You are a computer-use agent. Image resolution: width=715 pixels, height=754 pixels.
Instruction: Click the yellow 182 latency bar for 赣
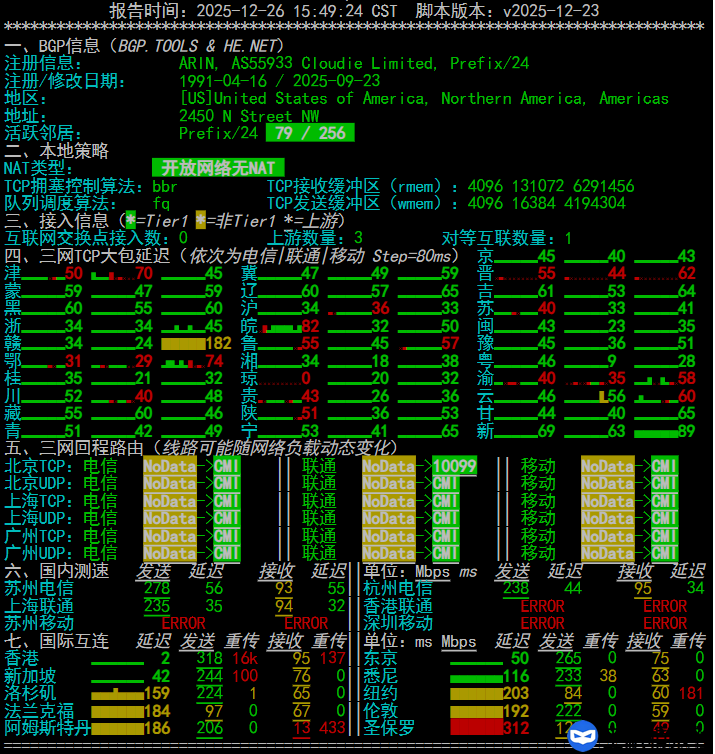[x=183, y=343]
